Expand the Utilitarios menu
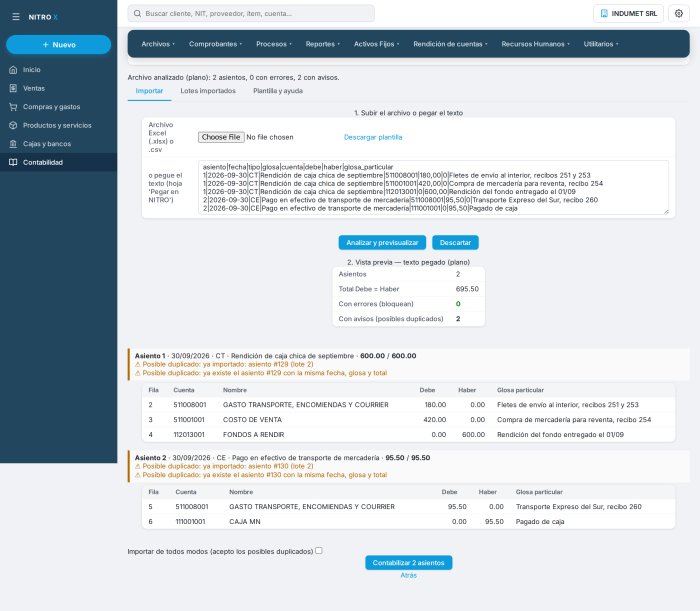Screen dimensions: 700x611 [x=601, y=44]
